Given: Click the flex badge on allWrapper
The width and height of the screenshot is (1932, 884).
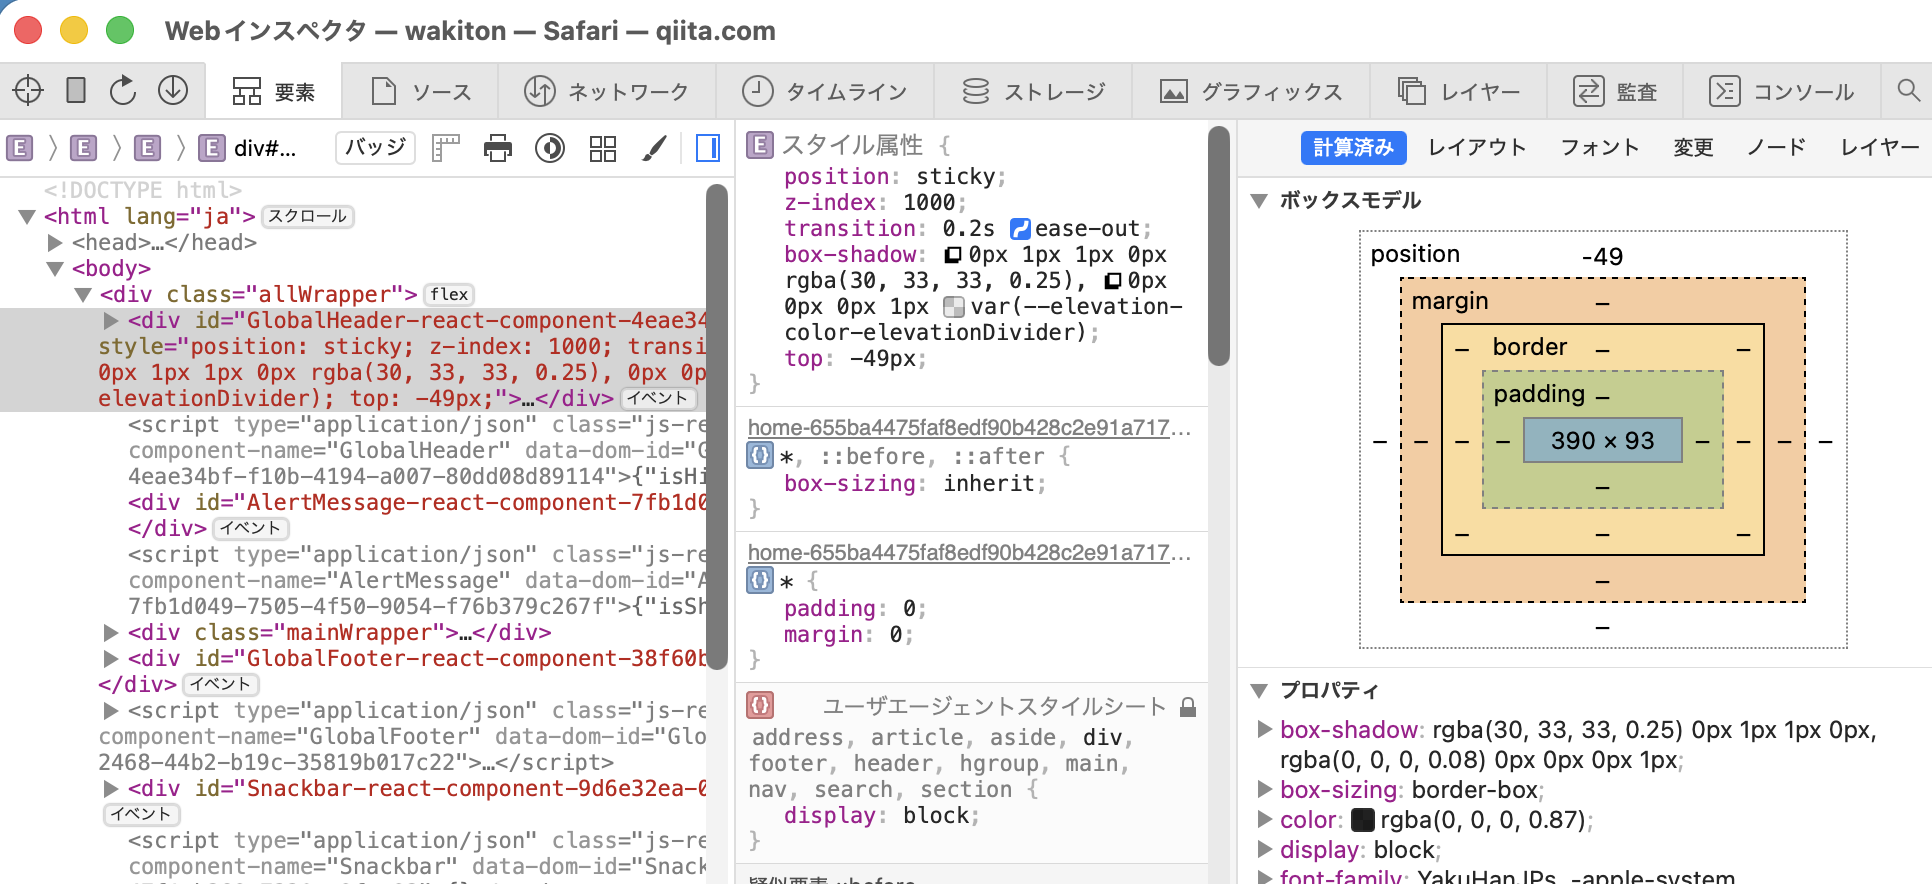Looking at the screenshot, I should (449, 295).
